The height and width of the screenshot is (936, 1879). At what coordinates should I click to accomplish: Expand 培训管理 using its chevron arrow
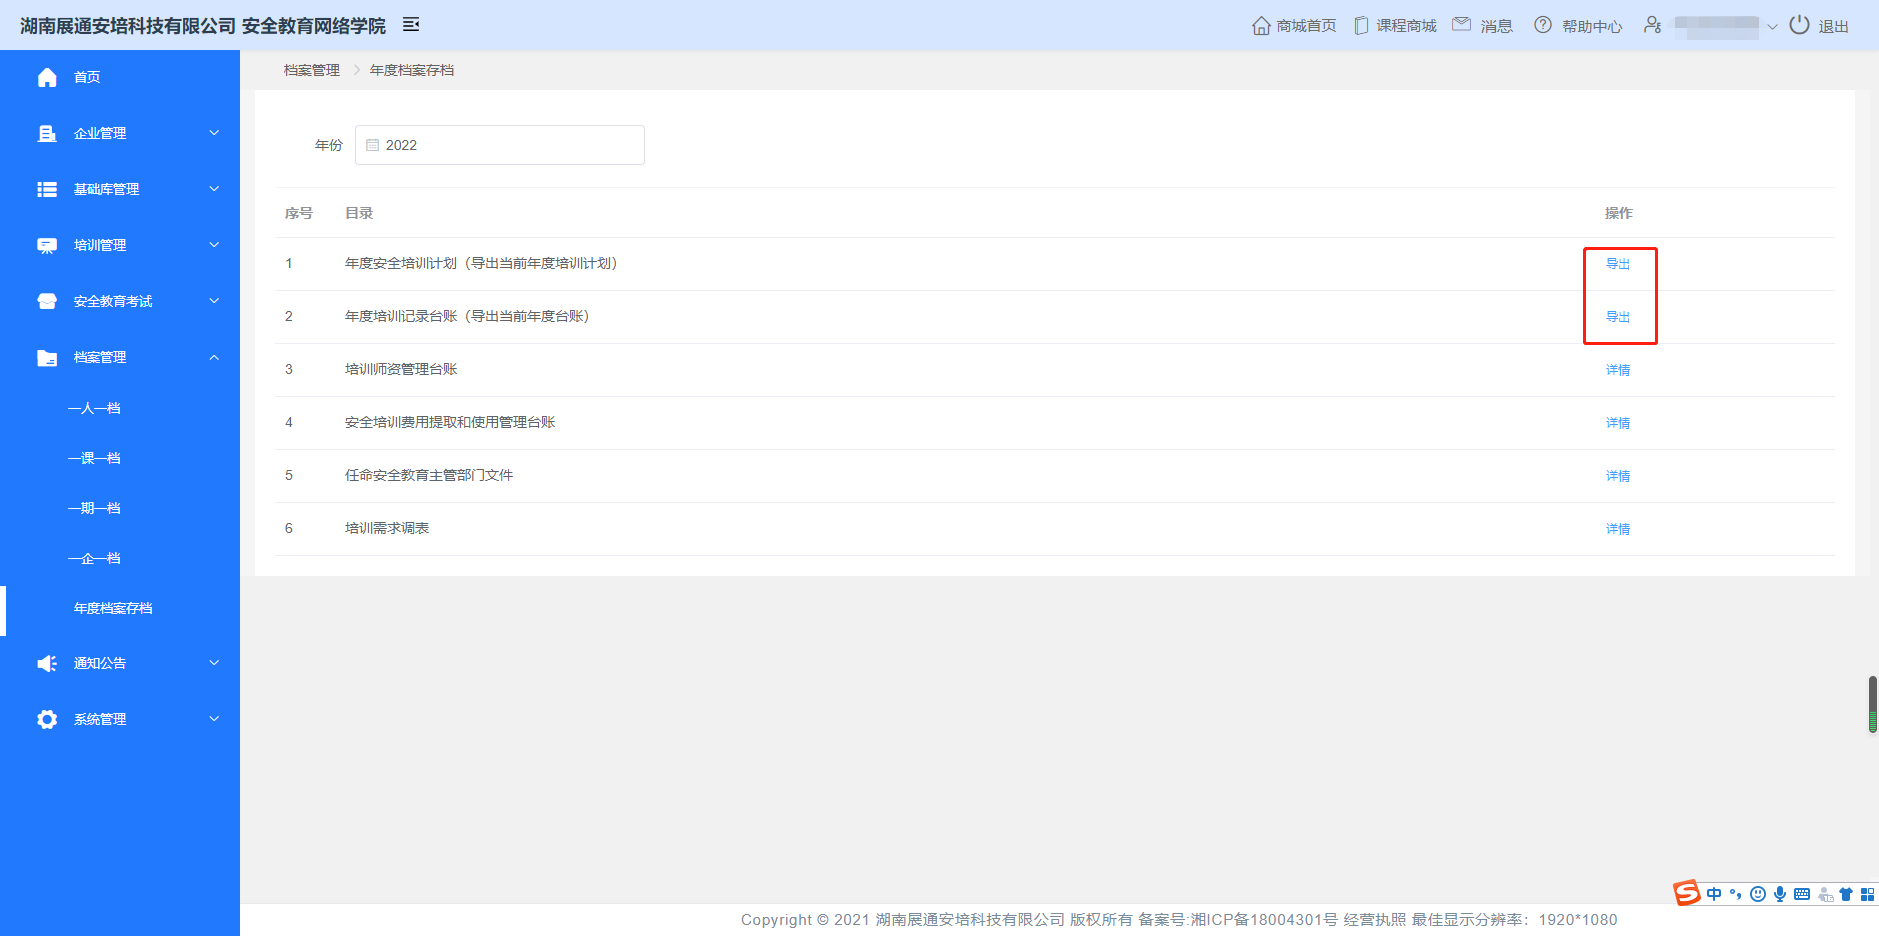[214, 245]
